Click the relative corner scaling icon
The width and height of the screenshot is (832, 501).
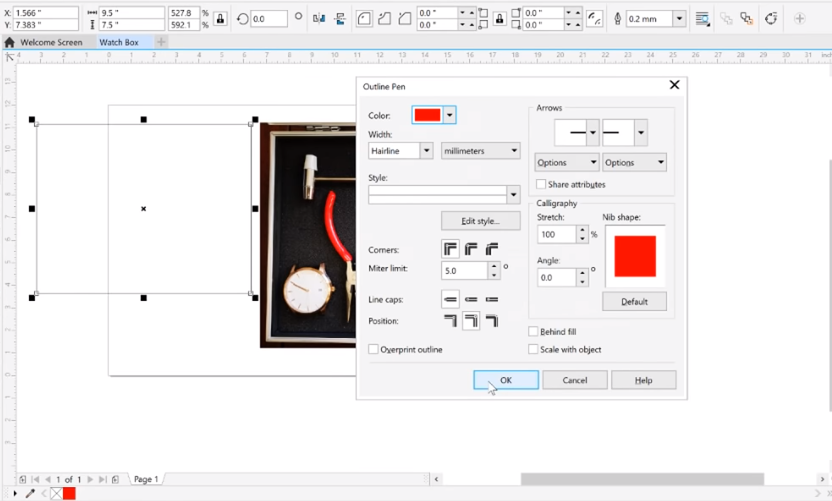point(595,19)
